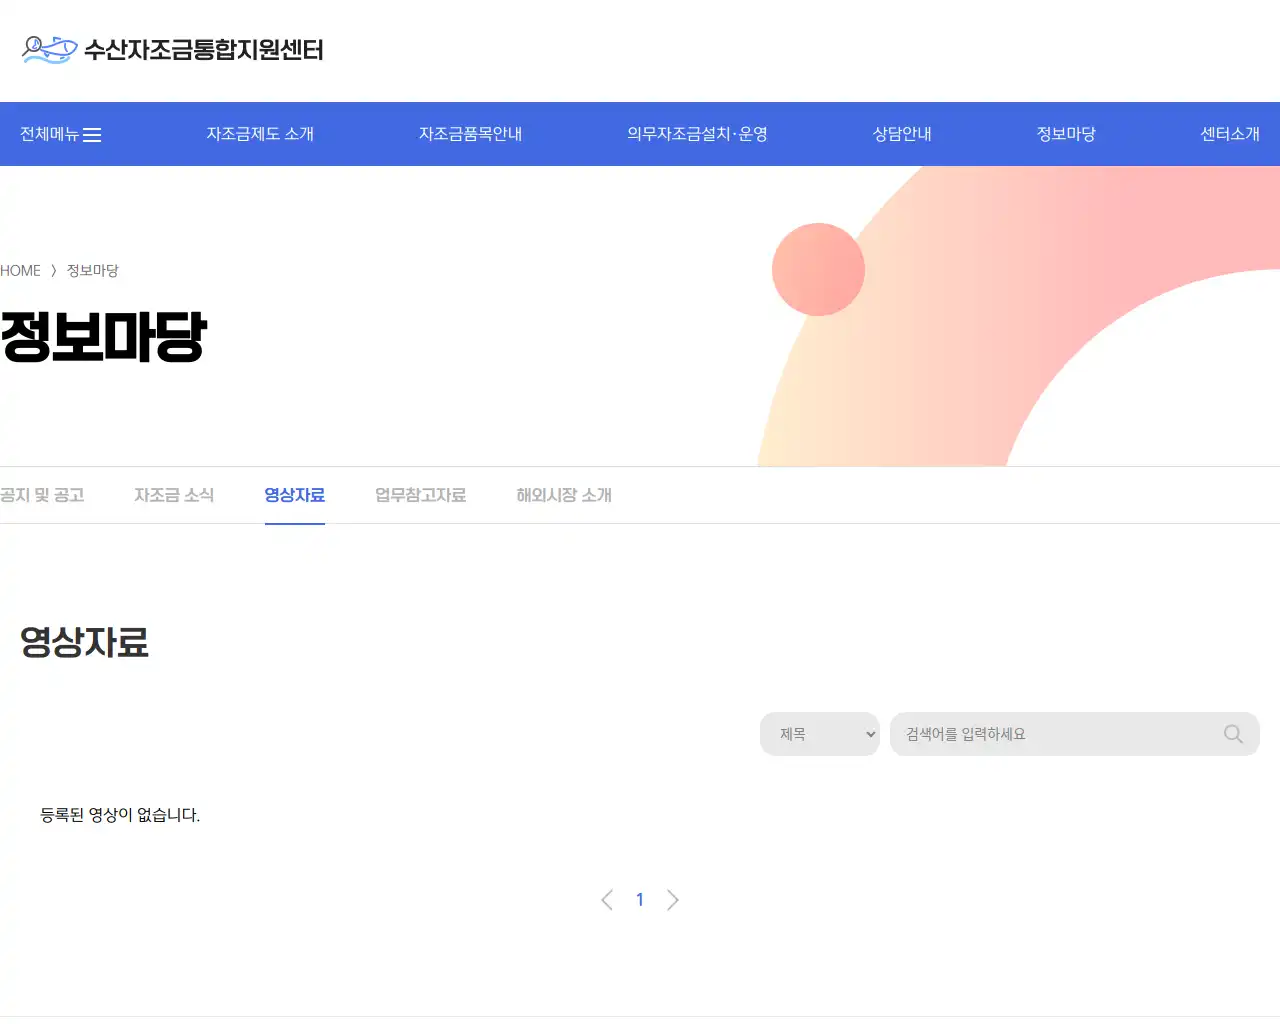Screen dimensions: 1280x1024
Task: Click the next page arrow
Action: [673, 899]
